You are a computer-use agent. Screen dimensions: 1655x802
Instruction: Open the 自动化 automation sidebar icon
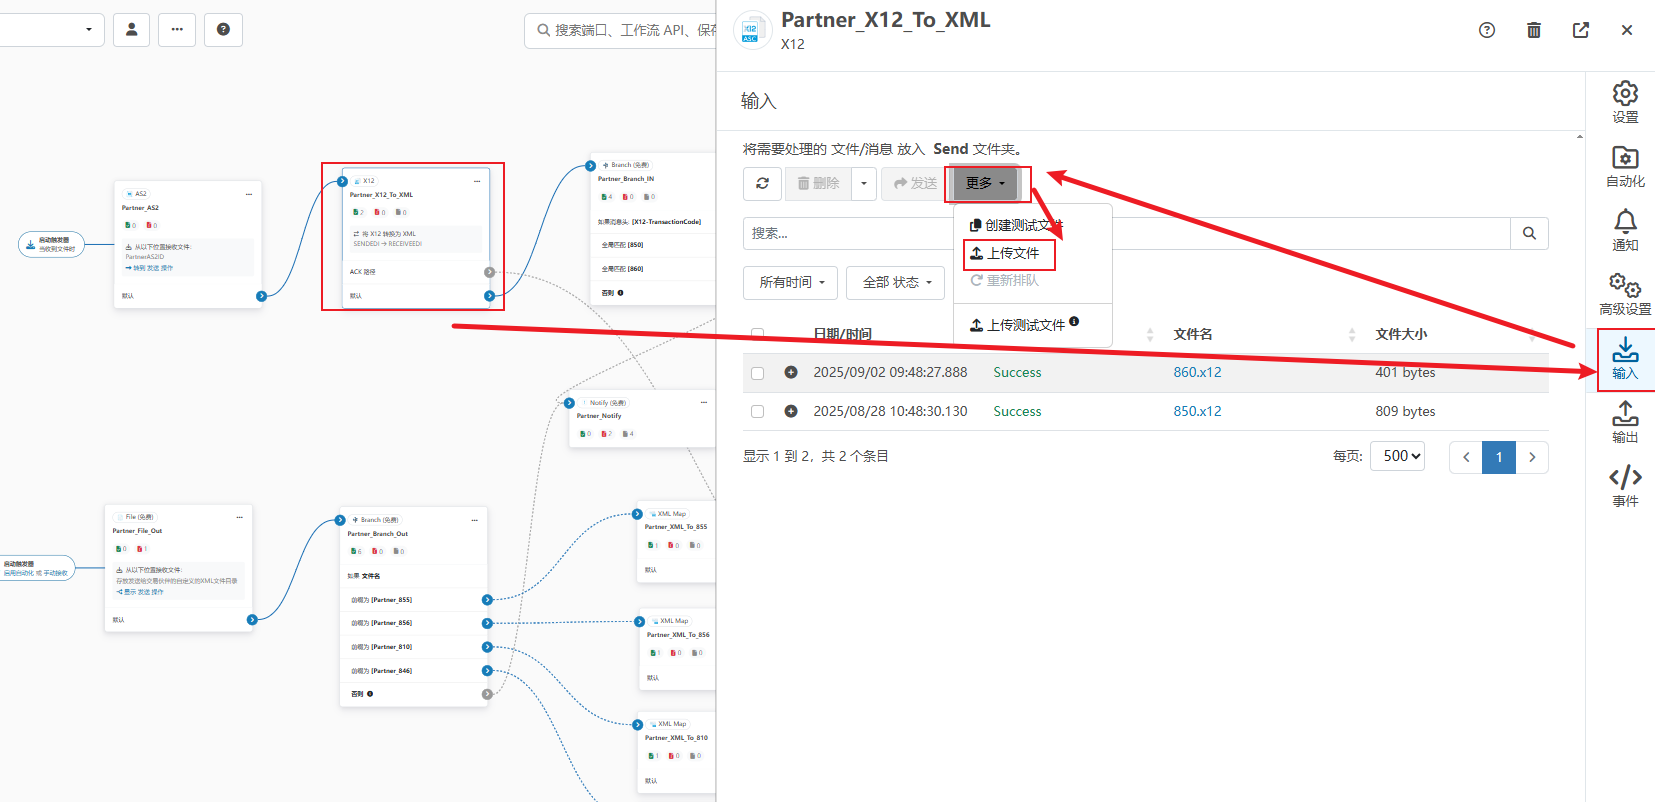[1625, 166]
